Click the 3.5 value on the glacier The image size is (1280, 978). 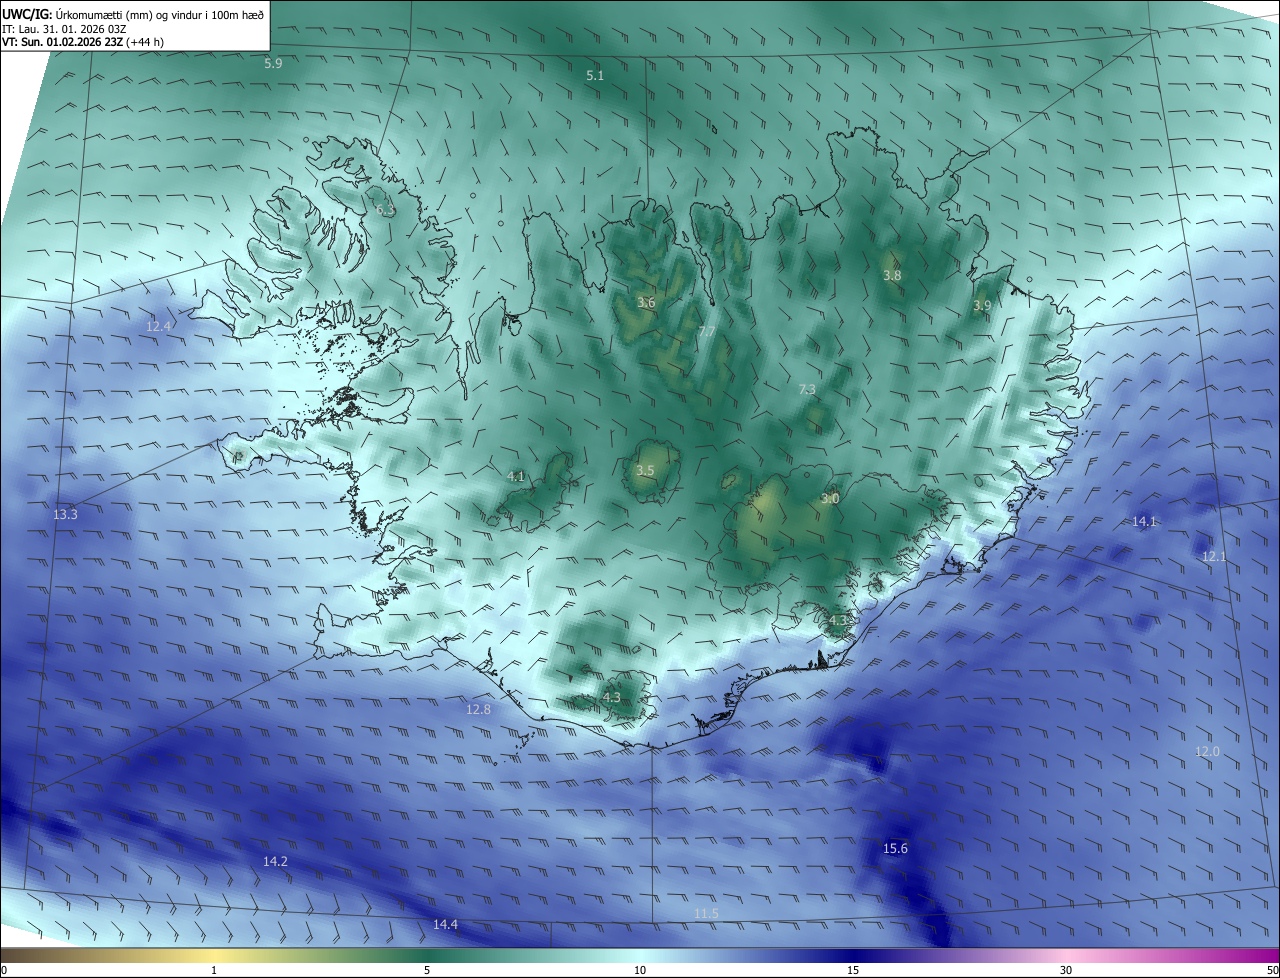tap(645, 471)
